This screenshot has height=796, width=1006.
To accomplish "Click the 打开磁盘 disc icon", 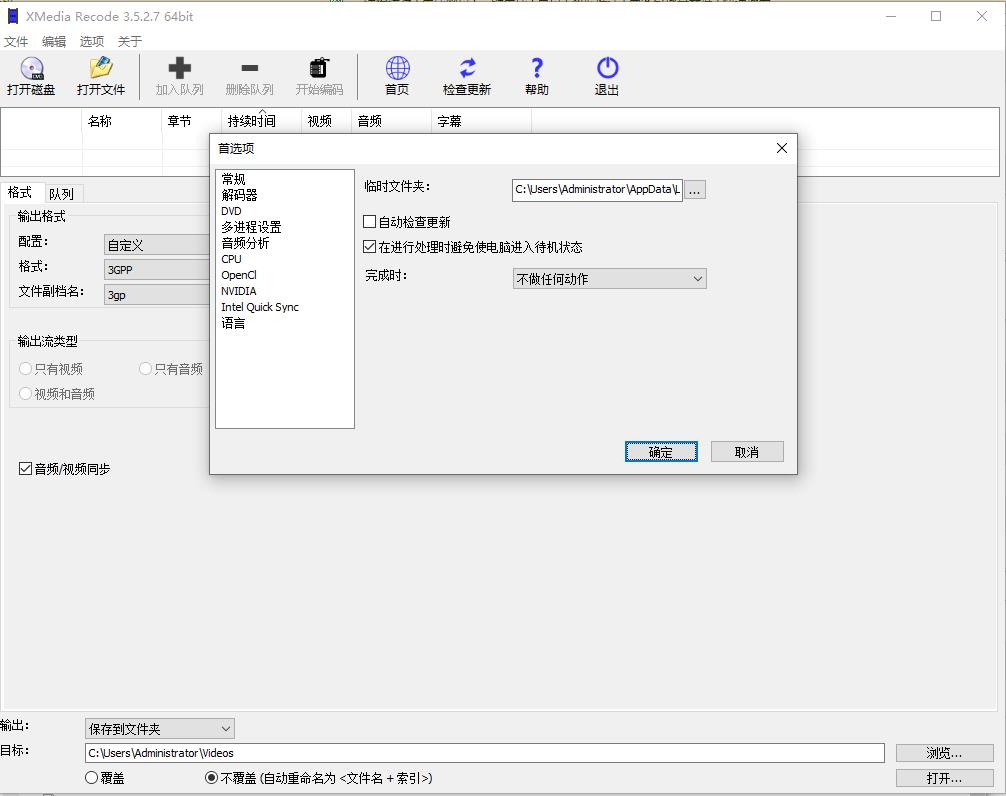I will 31,68.
